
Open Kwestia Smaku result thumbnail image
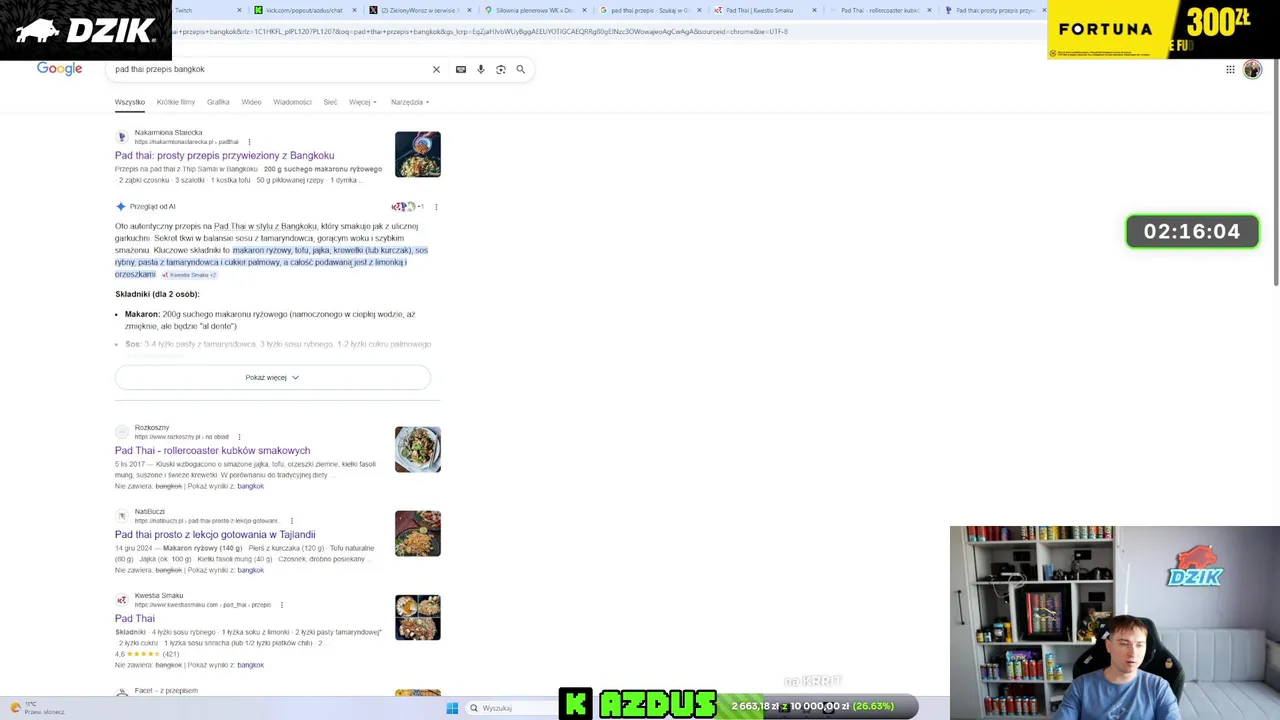point(418,617)
